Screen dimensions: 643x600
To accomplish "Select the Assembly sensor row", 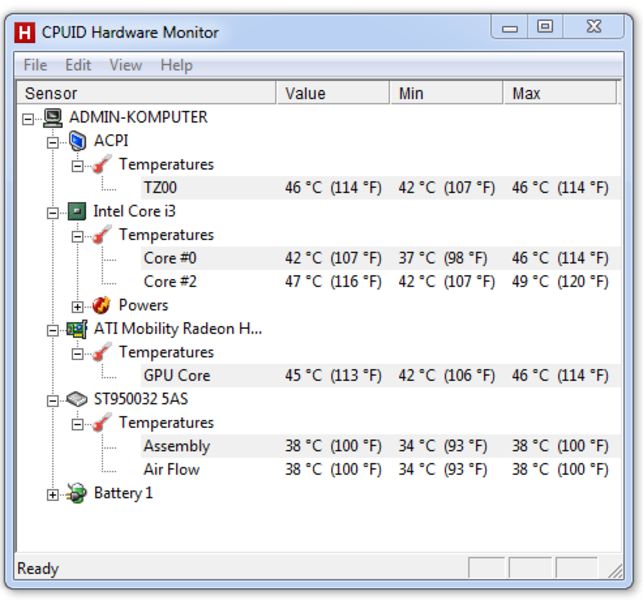I will 381,446.
